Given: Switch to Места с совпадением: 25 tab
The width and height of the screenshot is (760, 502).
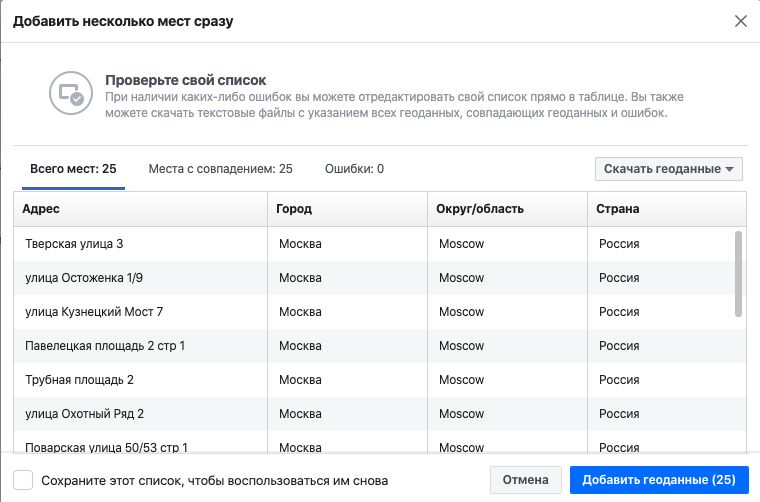Looking at the screenshot, I should [x=221, y=169].
